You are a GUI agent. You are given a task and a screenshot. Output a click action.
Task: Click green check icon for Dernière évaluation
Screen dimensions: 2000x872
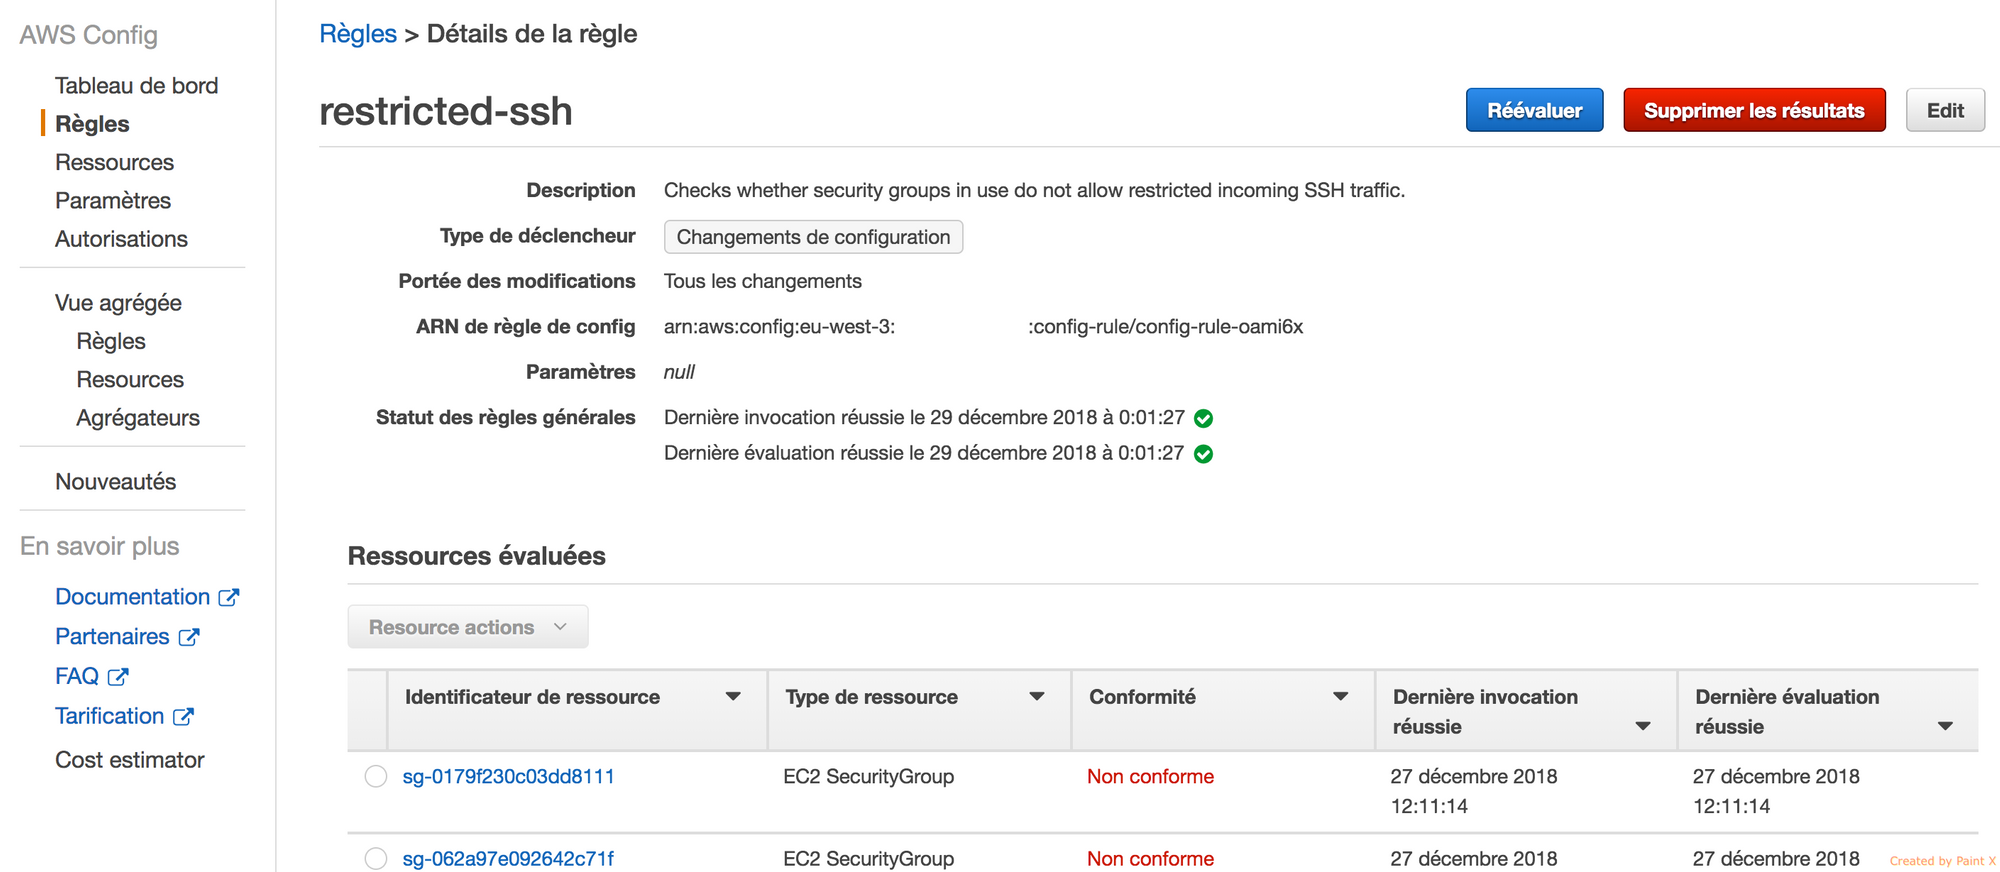[1204, 454]
